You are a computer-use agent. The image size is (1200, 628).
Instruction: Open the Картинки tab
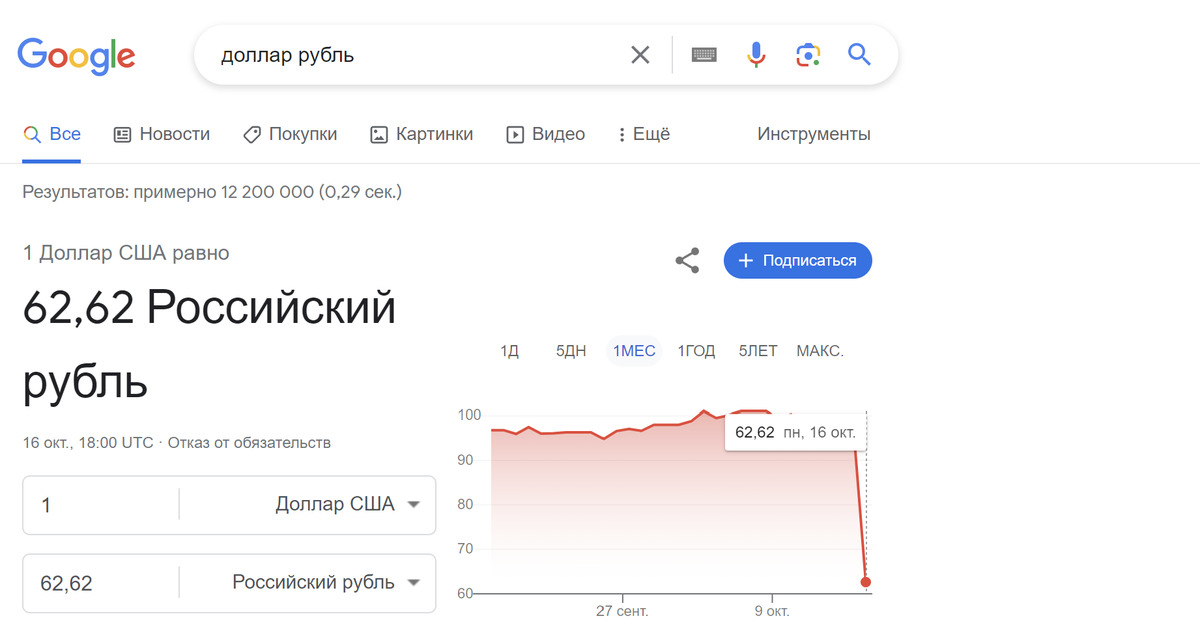421,134
